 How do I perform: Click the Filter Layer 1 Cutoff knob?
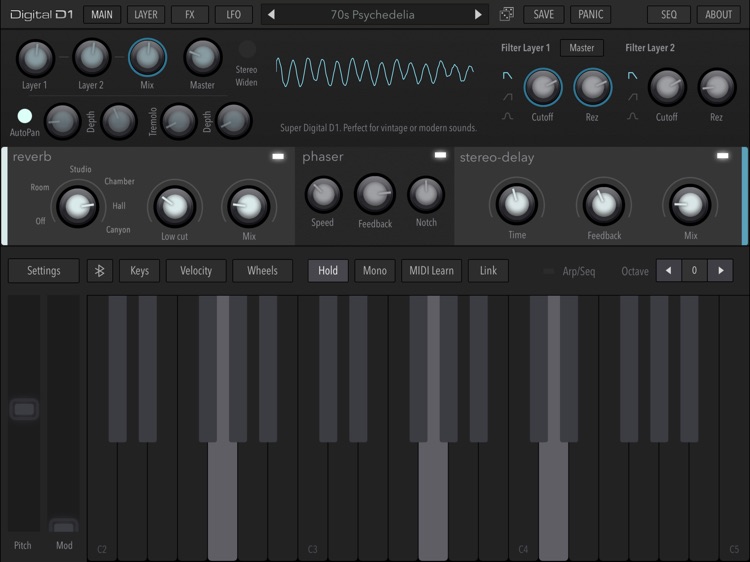tap(543, 88)
